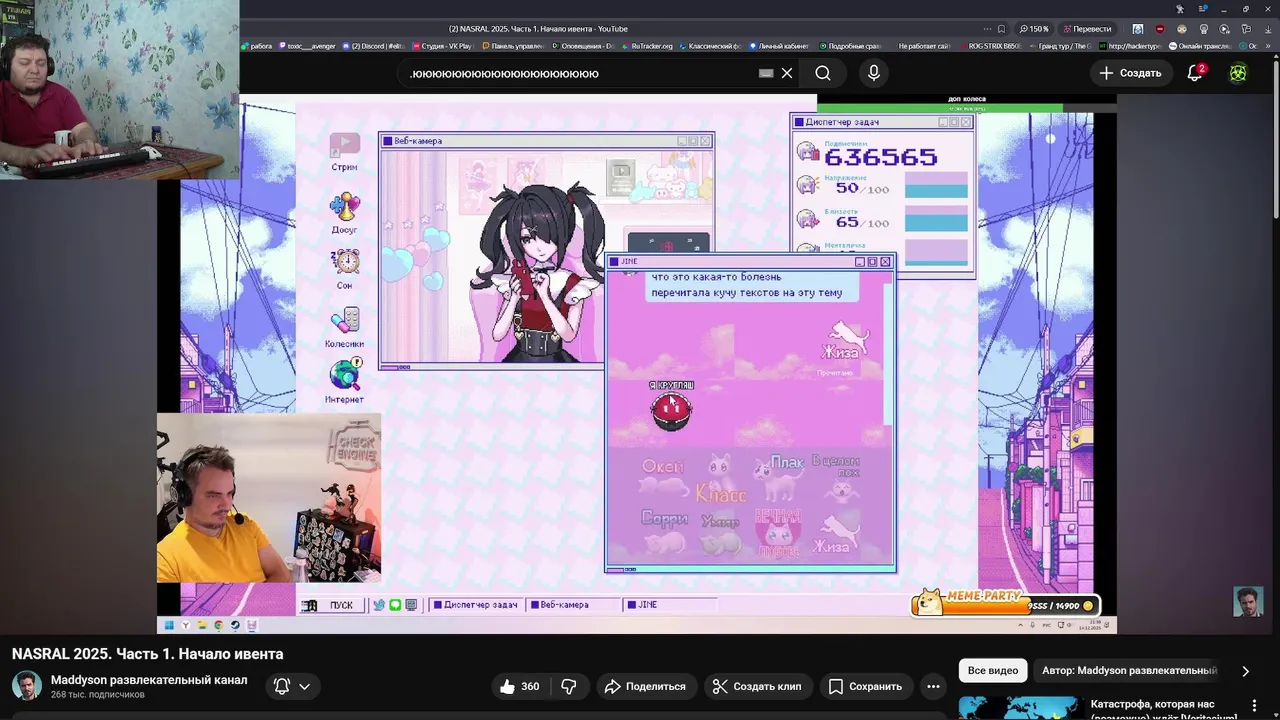This screenshot has height=720, width=1280.
Task: Focus the YouTube search input field
Action: pyautogui.click(x=580, y=73)
